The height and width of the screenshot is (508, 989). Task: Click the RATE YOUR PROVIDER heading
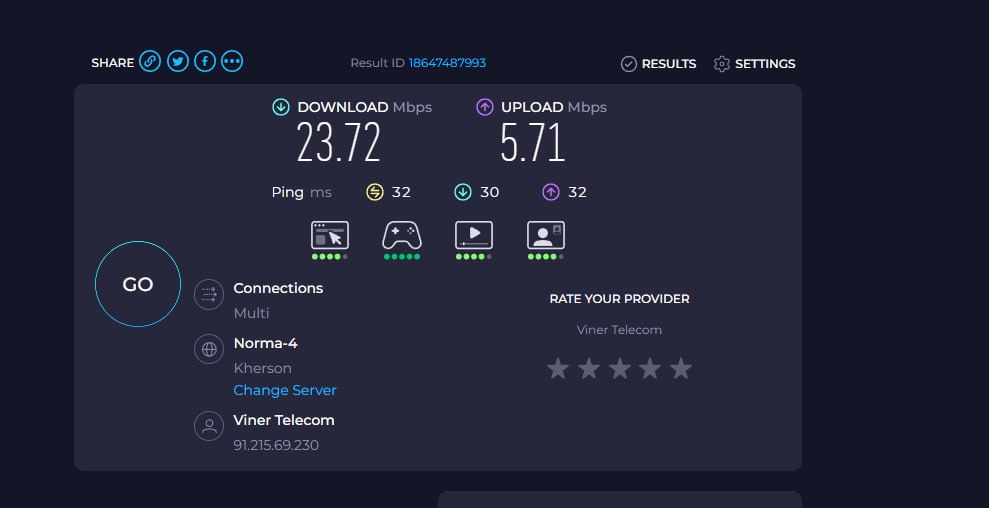pyautogui.click(x=619, y=298)
